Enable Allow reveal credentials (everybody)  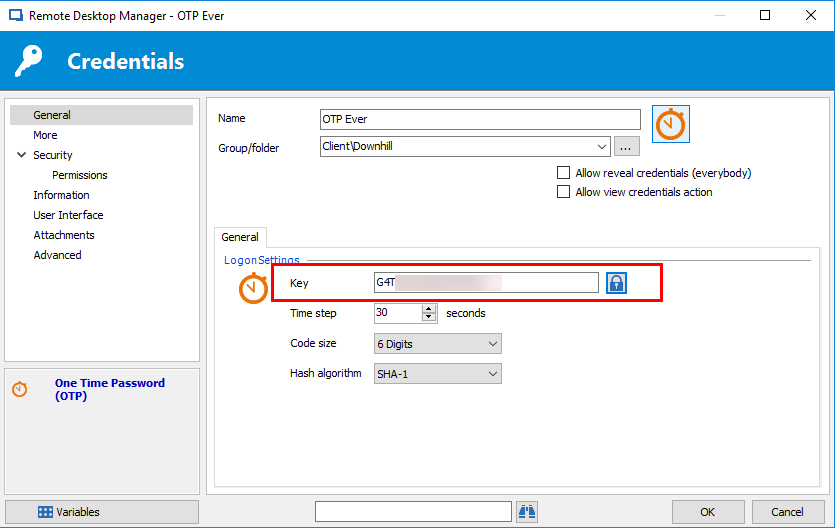[x=563, y=172]
